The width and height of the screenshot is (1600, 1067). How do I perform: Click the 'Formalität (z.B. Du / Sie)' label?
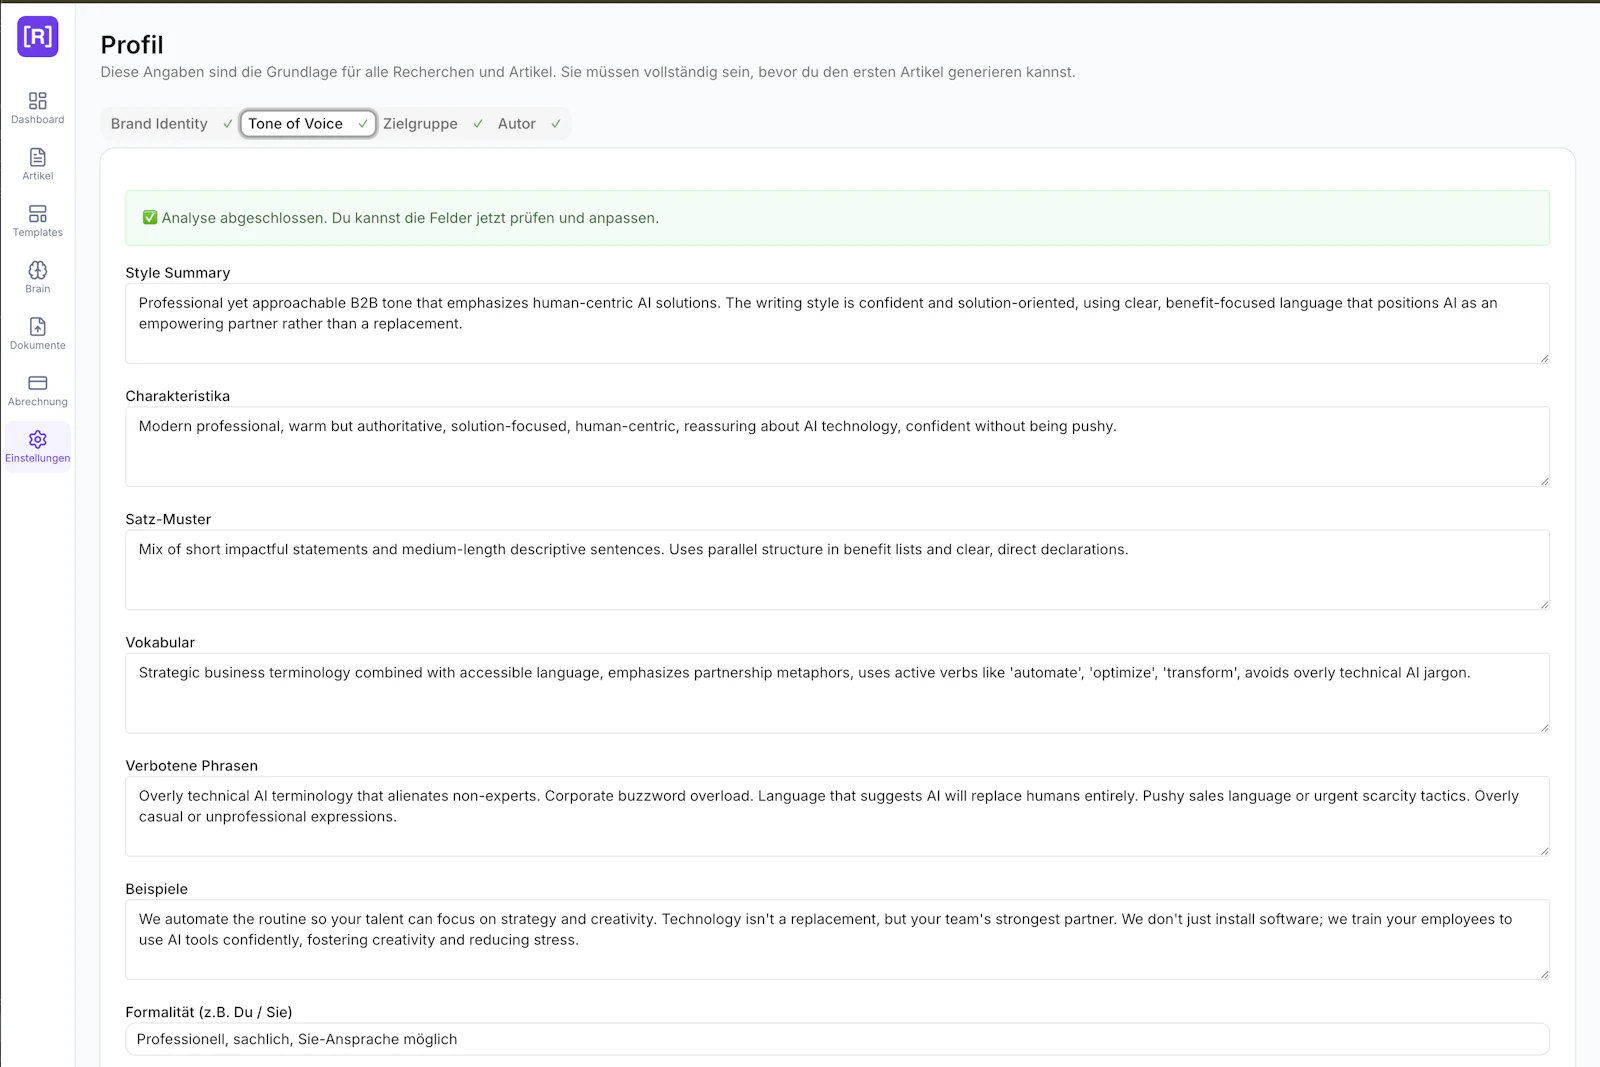click(209, 1012)
